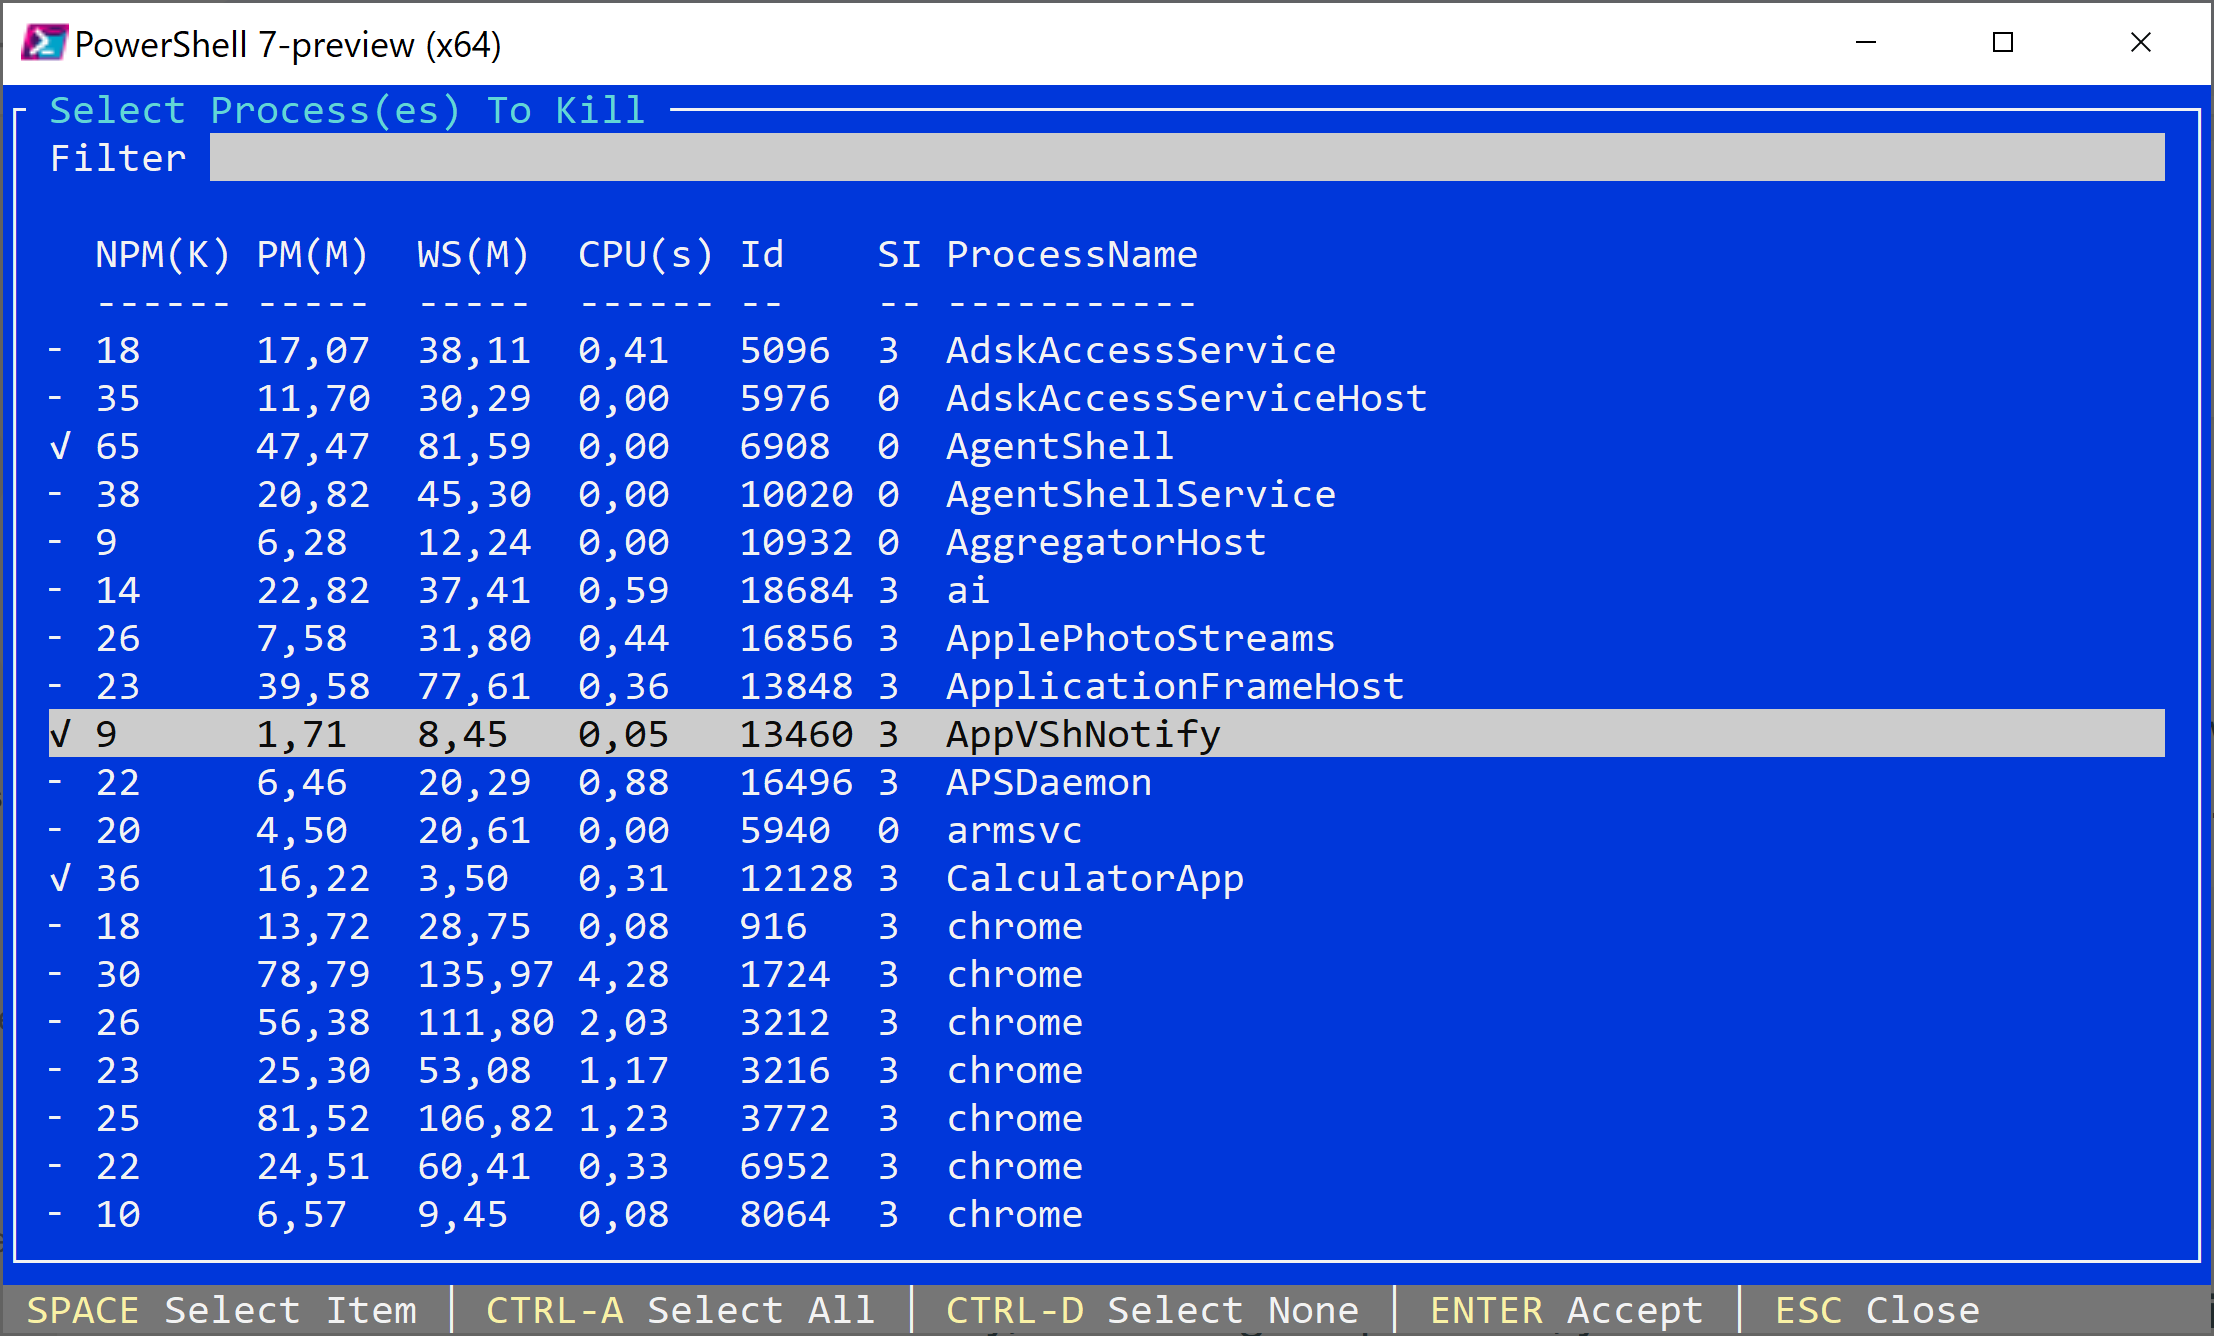
Task: Select chrome process with Id 8064
Action: [1015, 1215]
